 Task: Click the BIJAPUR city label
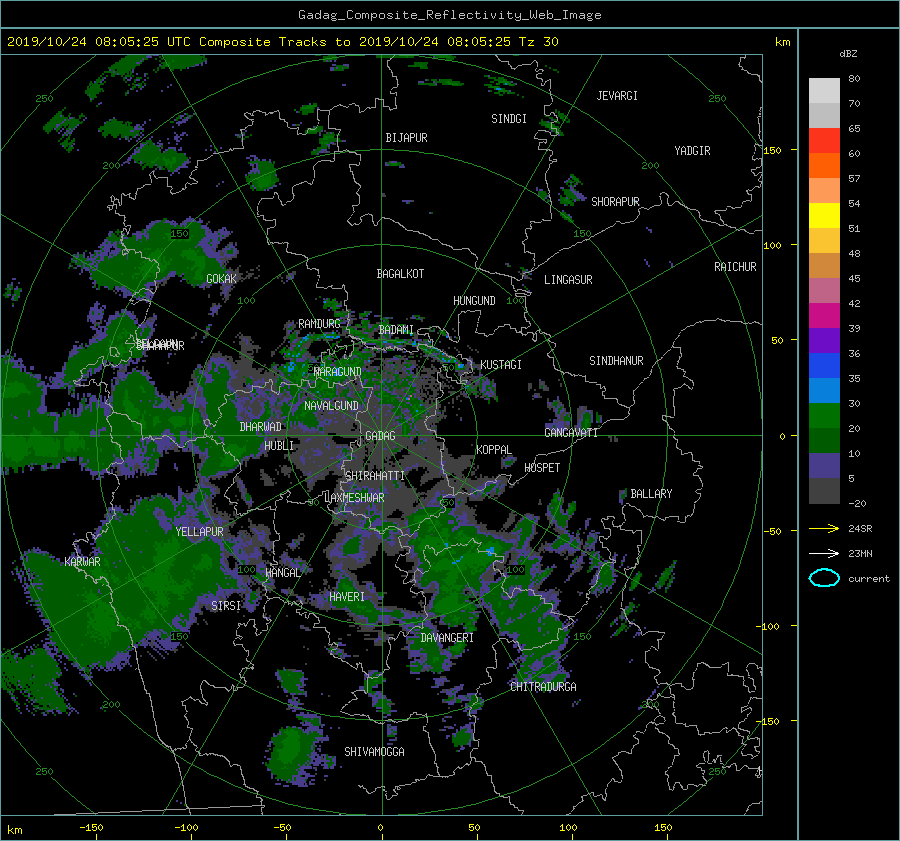point(406,138)
